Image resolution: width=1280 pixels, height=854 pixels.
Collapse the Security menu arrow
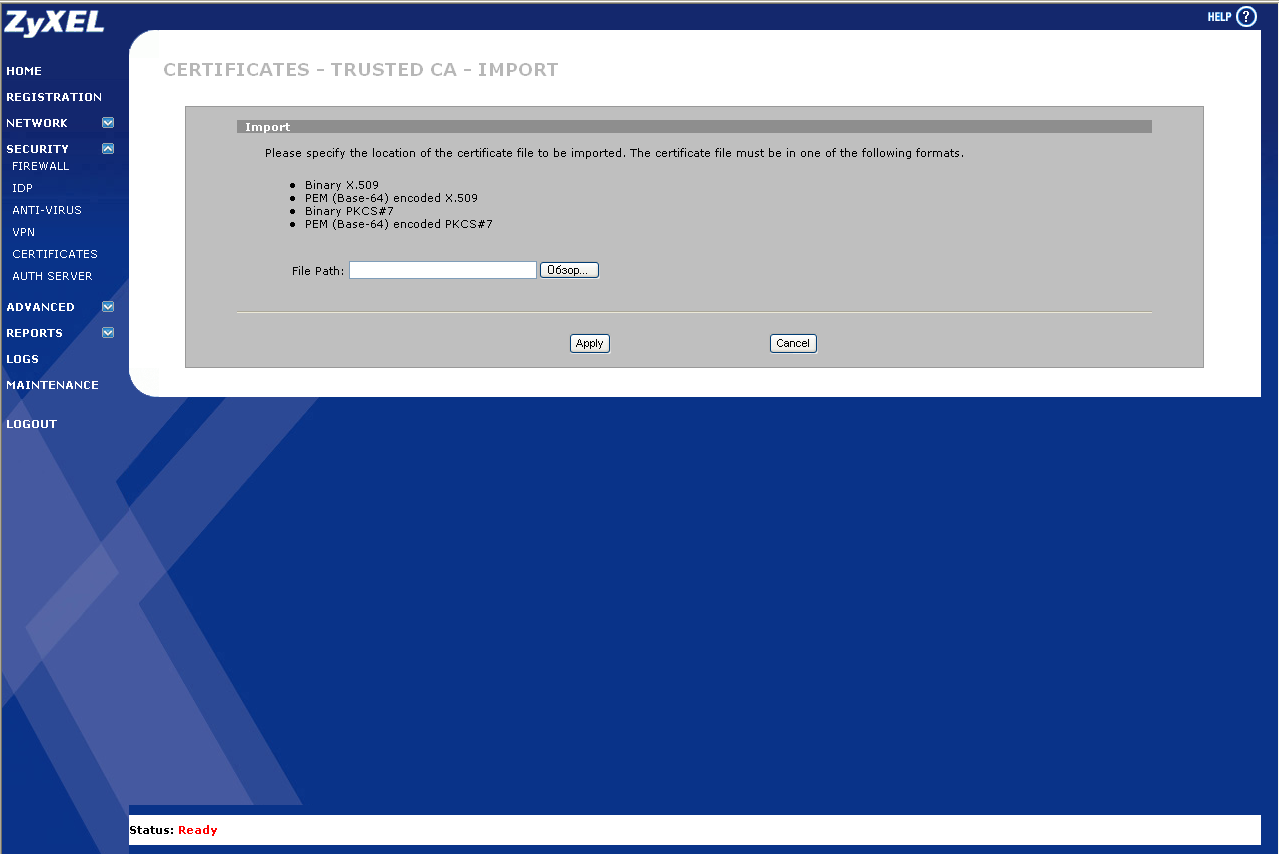(108, 149)
